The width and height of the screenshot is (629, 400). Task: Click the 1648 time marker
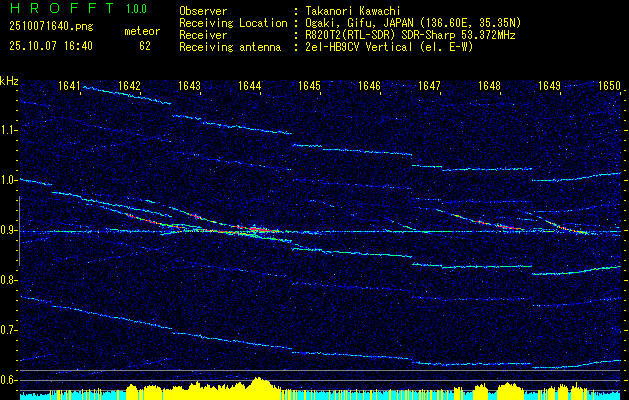click(489, 86)
